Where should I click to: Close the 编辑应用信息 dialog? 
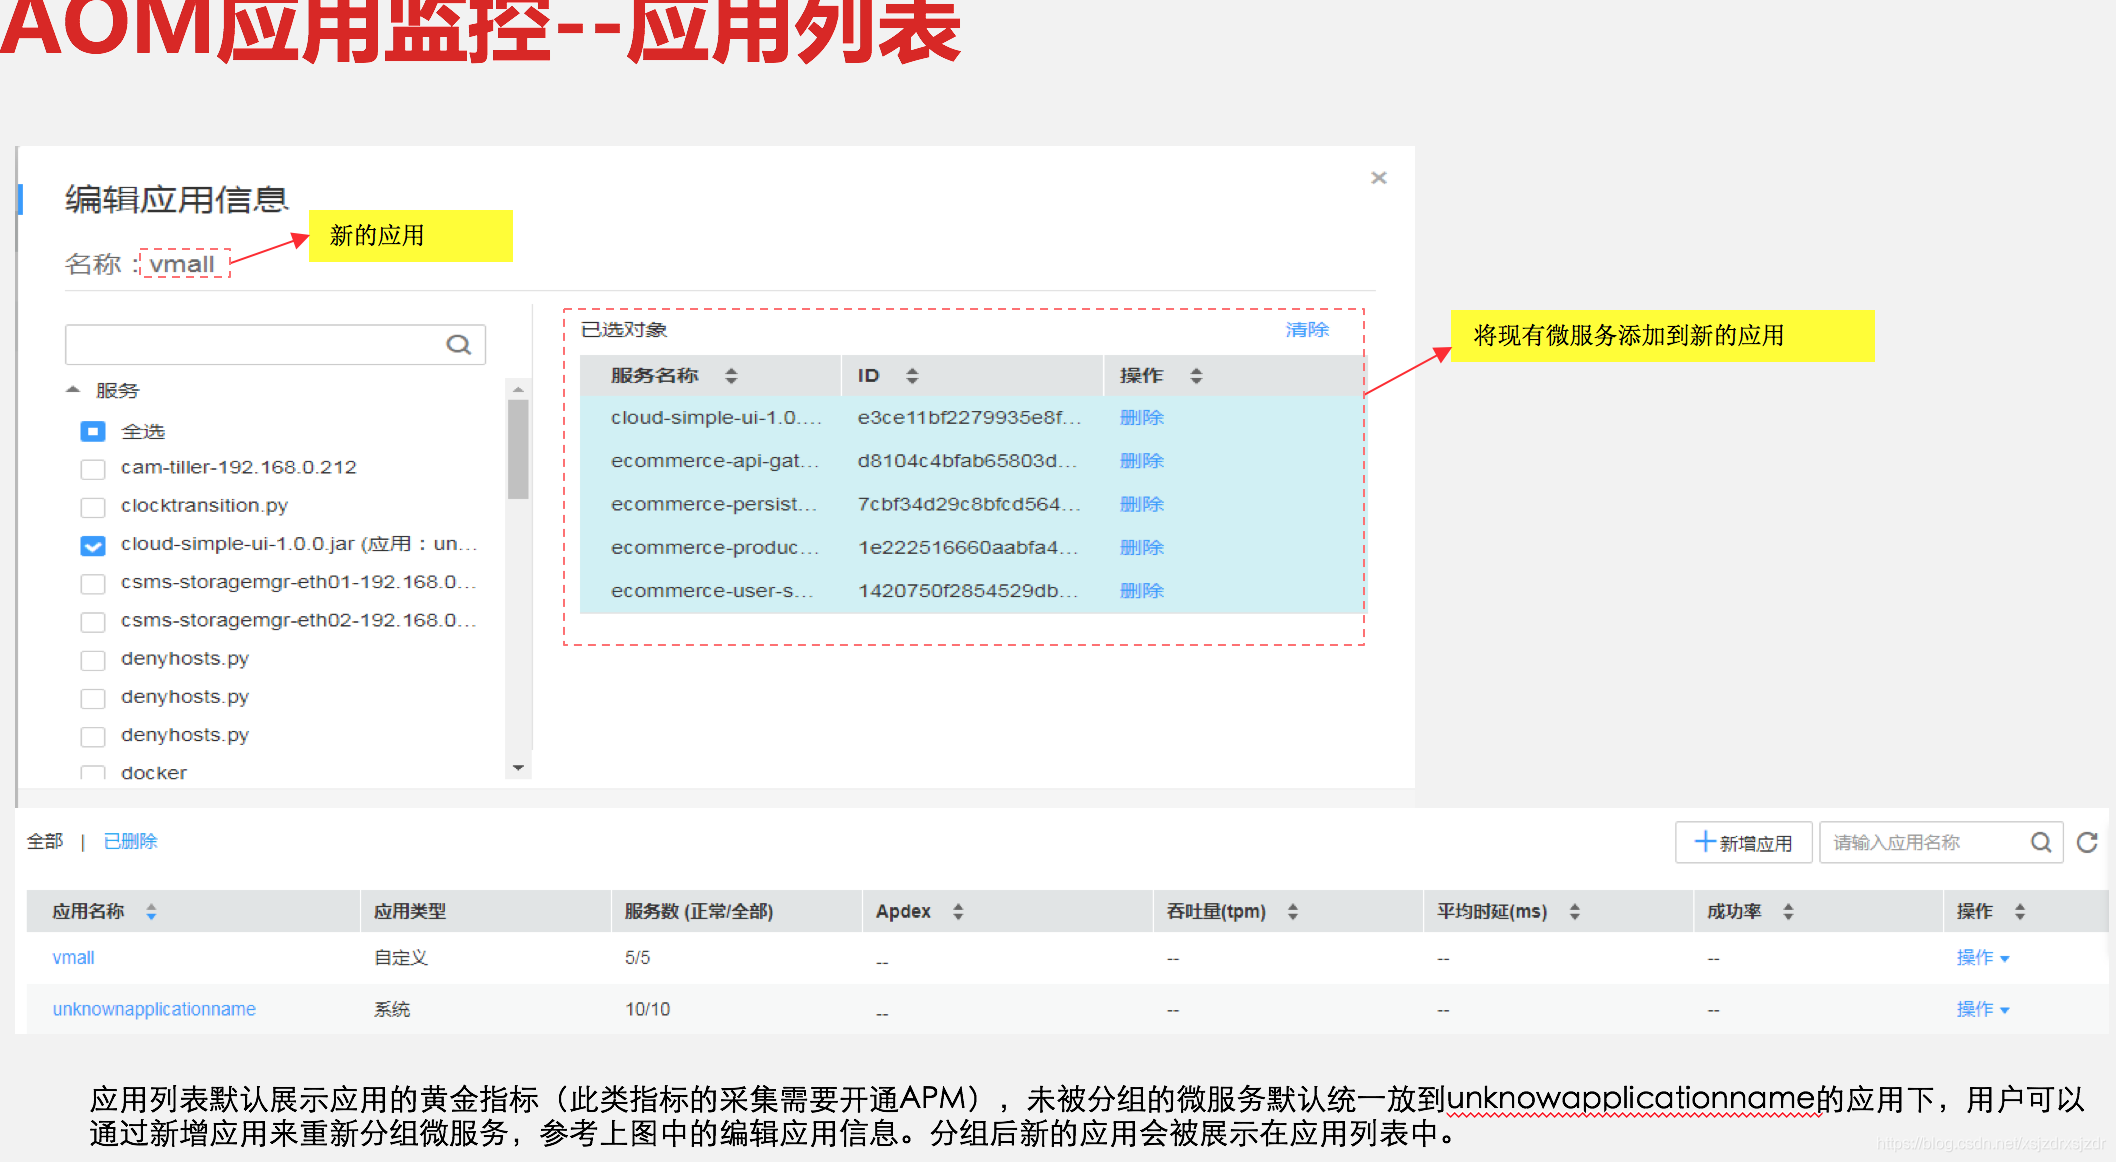(x=1379, y=178)
